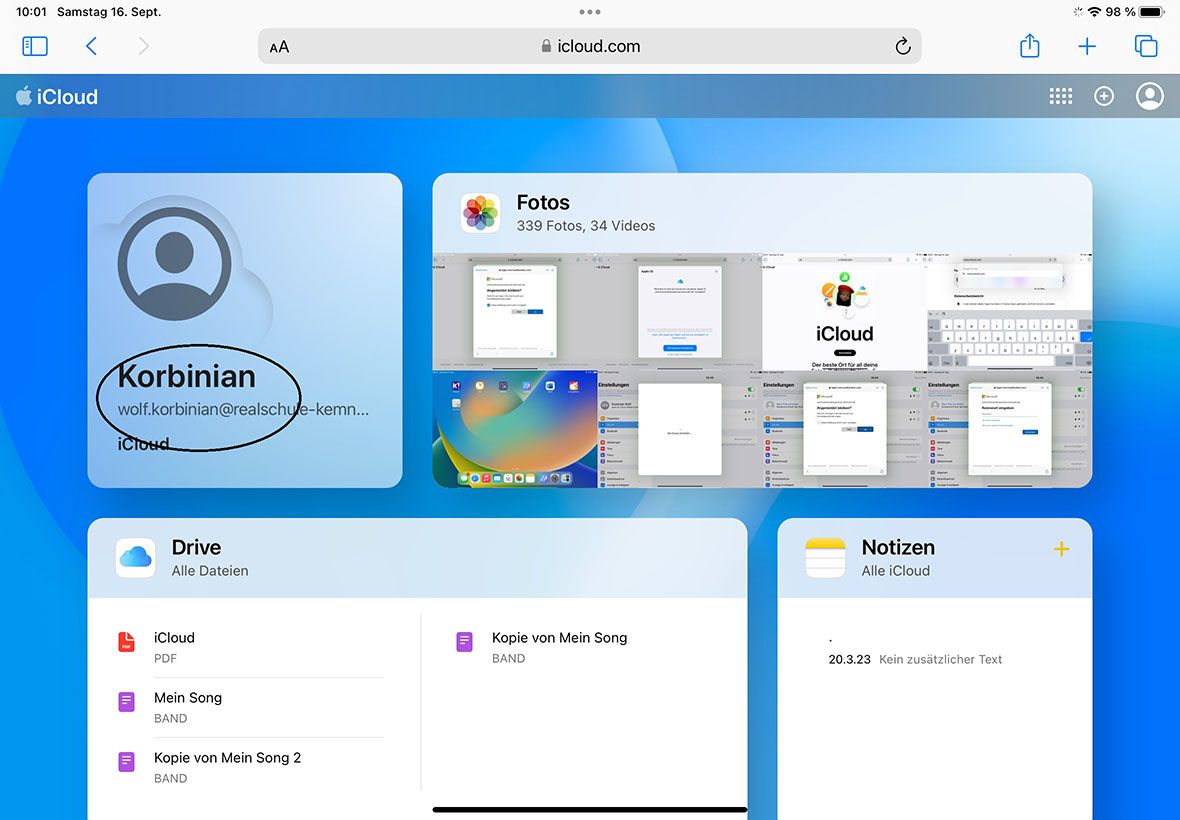The width and height of the screenshot is (1180, 820).
Task: Click the iCloud logo in the header
Action: (x=57, y=96)
